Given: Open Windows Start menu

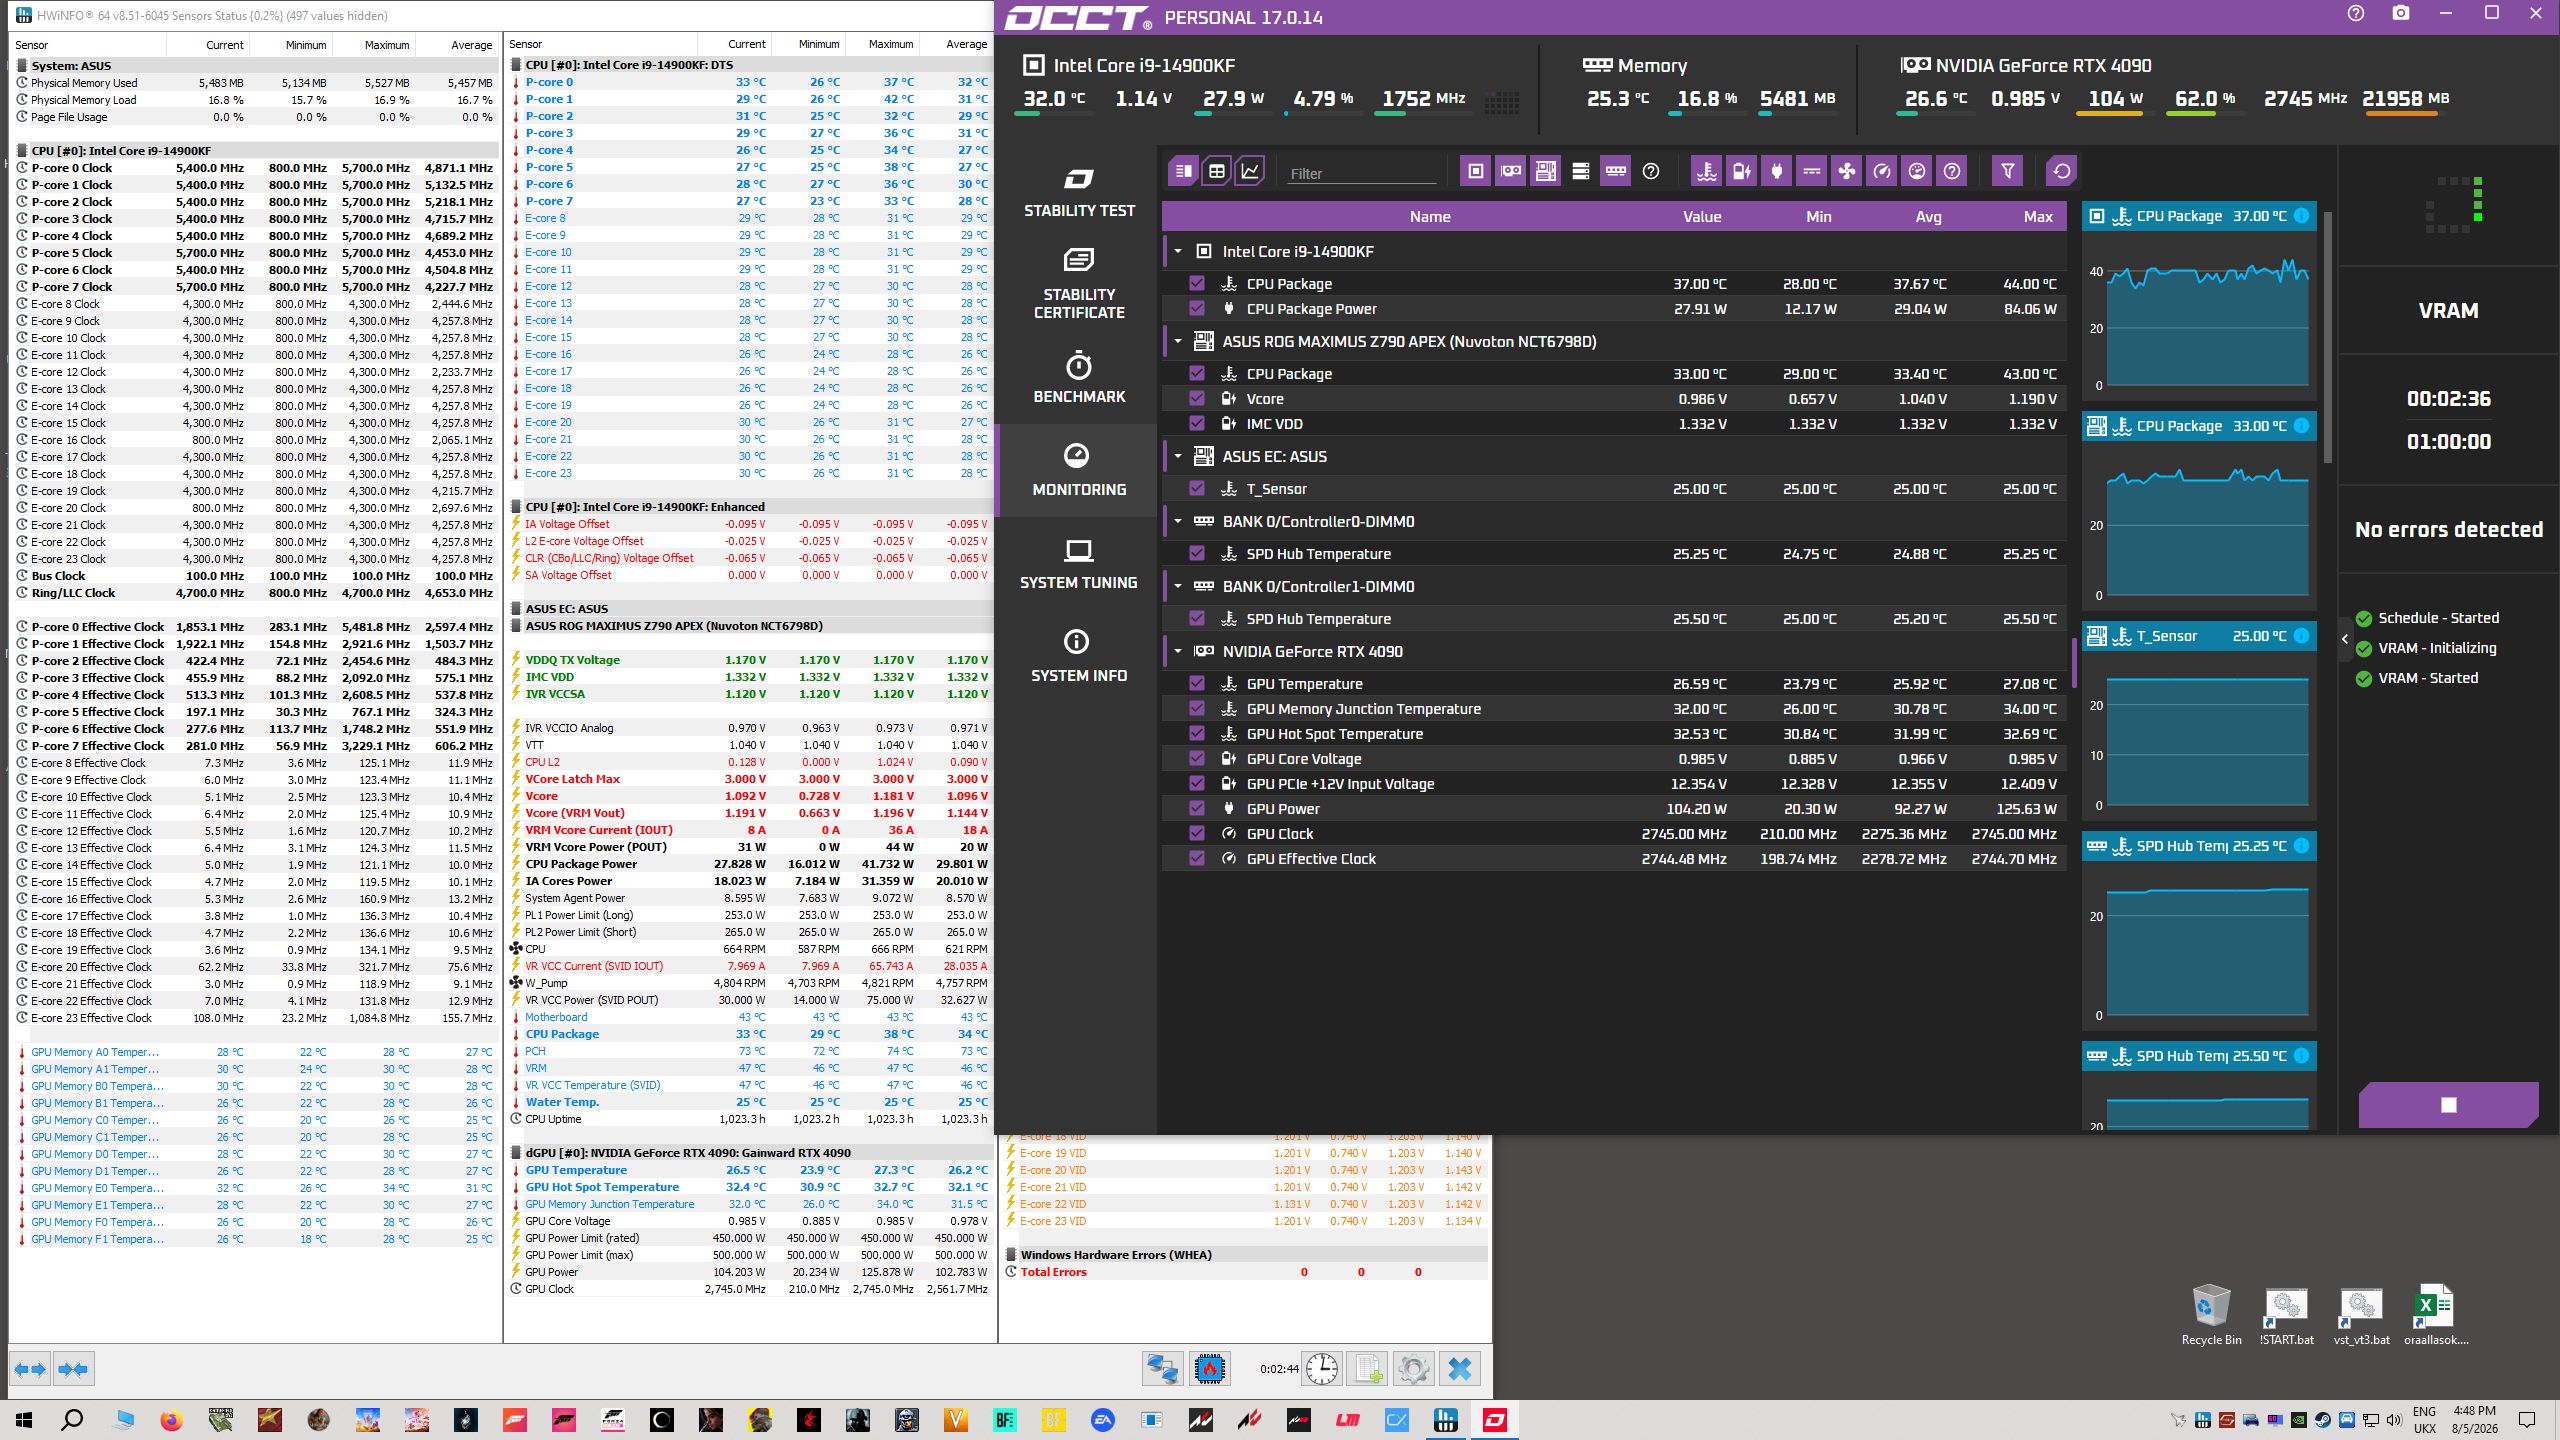Looking at the screenshot, I should pos(24,1420).
